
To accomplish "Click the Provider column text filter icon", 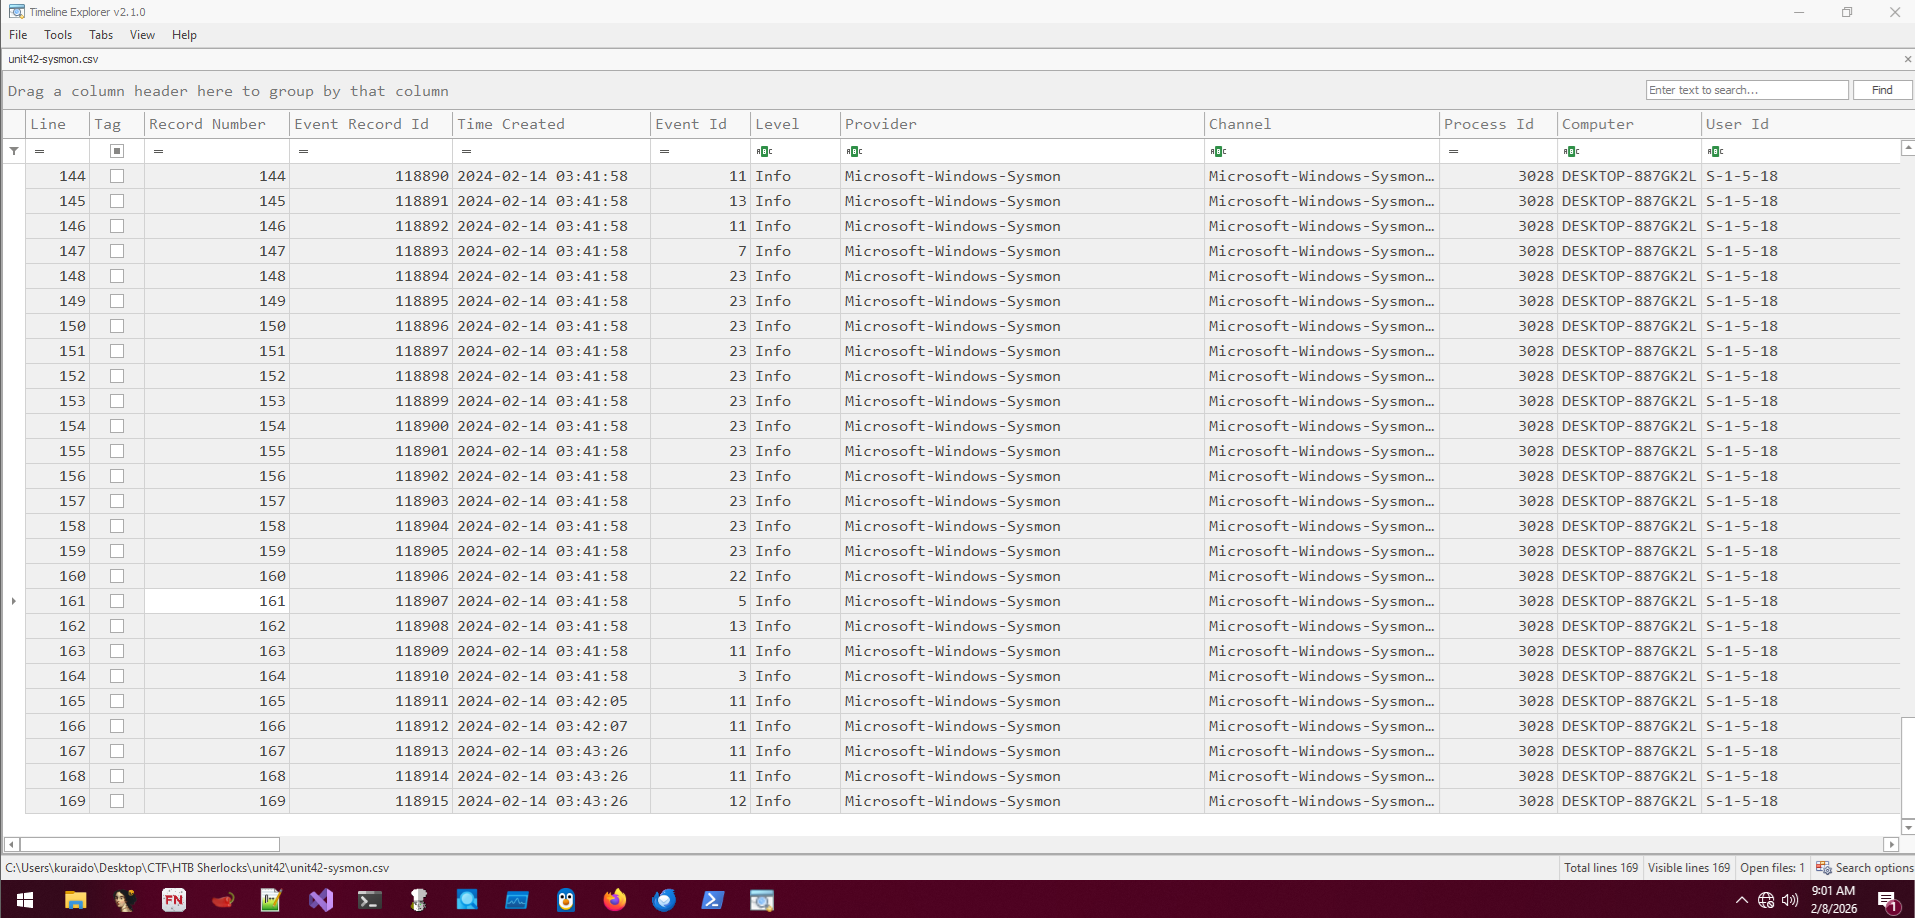I will coord(853,151).
